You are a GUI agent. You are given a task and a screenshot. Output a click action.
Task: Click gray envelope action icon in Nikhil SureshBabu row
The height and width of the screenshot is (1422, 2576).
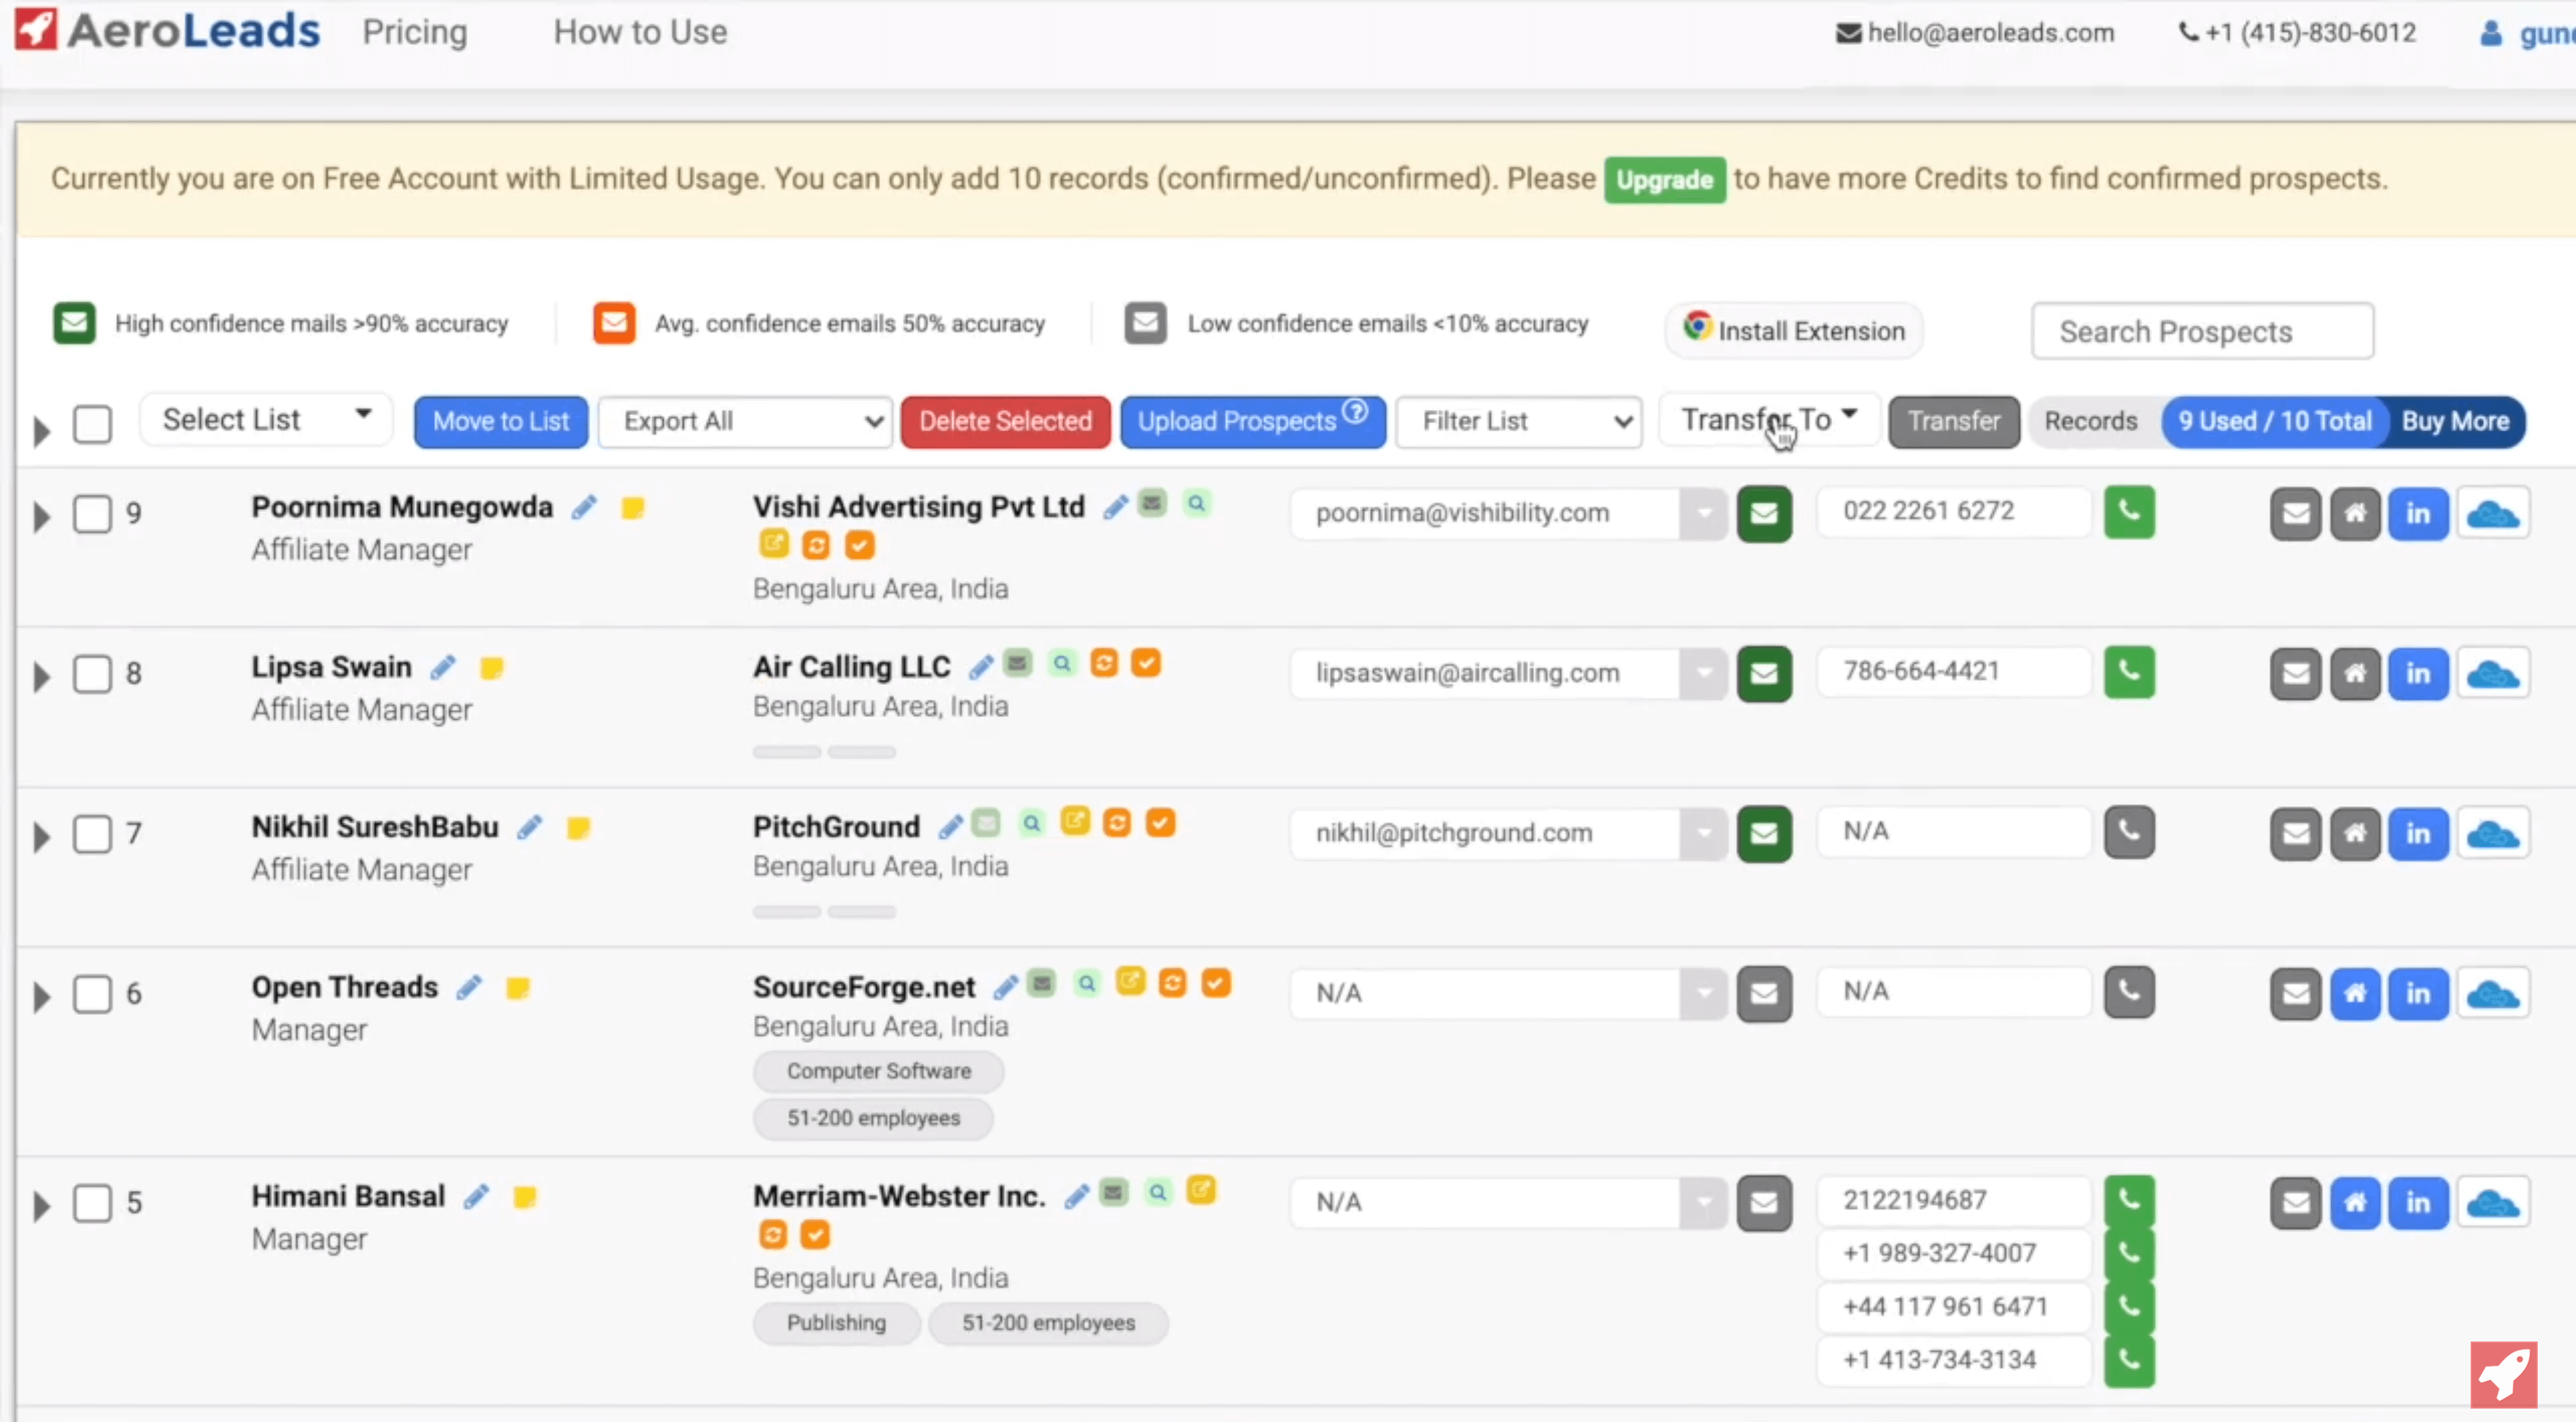pos(2295,834)
